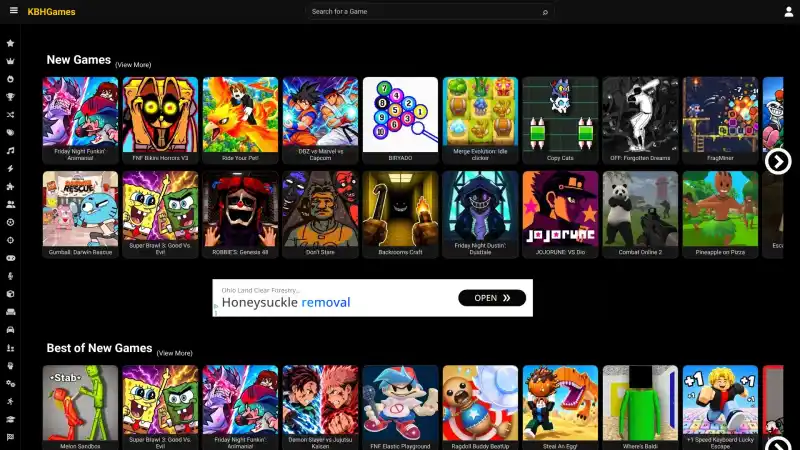Open Copy Cats game
This screenshot has width=800, height=450.
[x=560, y=120]
